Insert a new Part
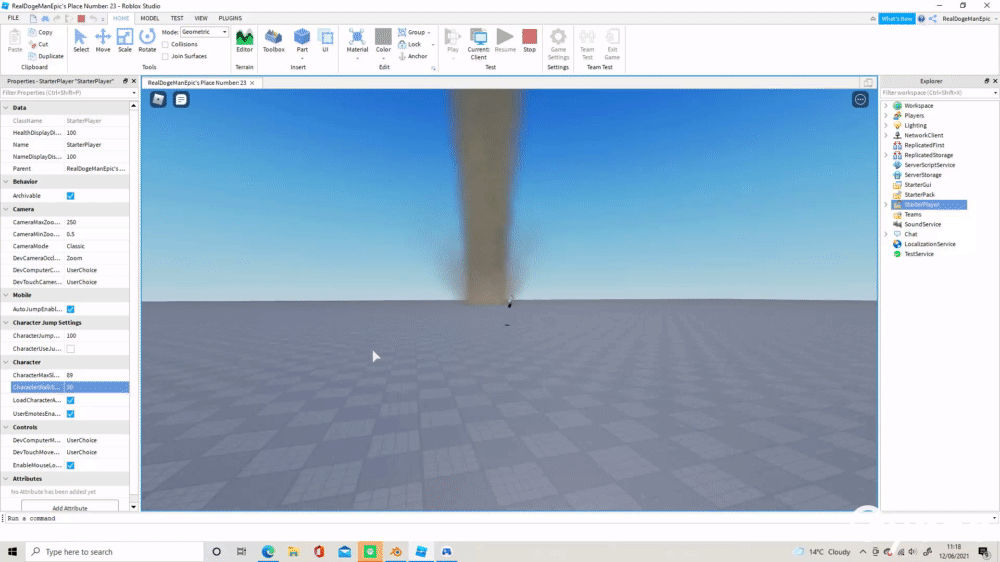 302,41
